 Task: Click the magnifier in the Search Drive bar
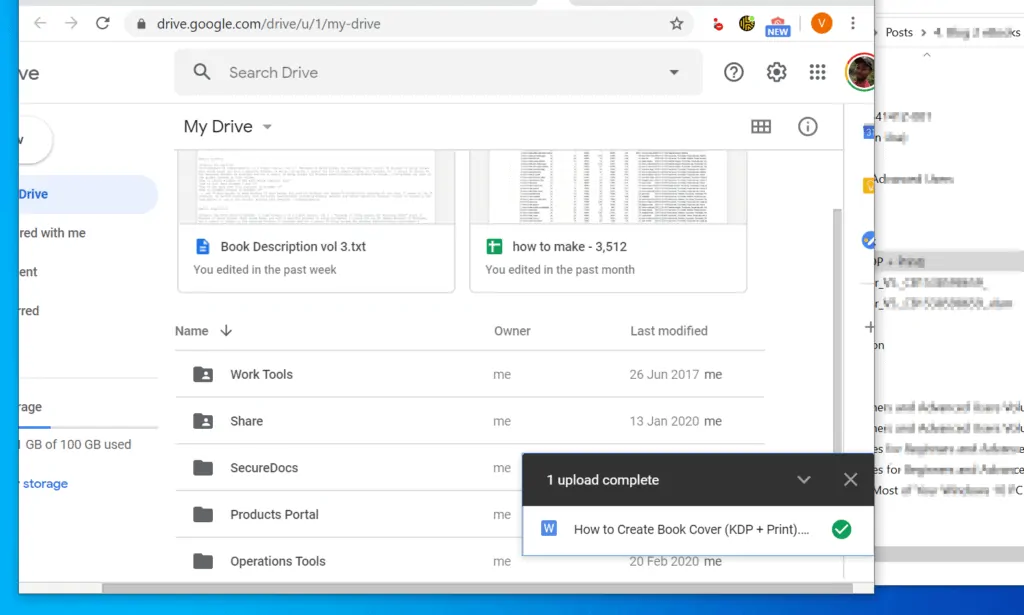pos(201,72)
